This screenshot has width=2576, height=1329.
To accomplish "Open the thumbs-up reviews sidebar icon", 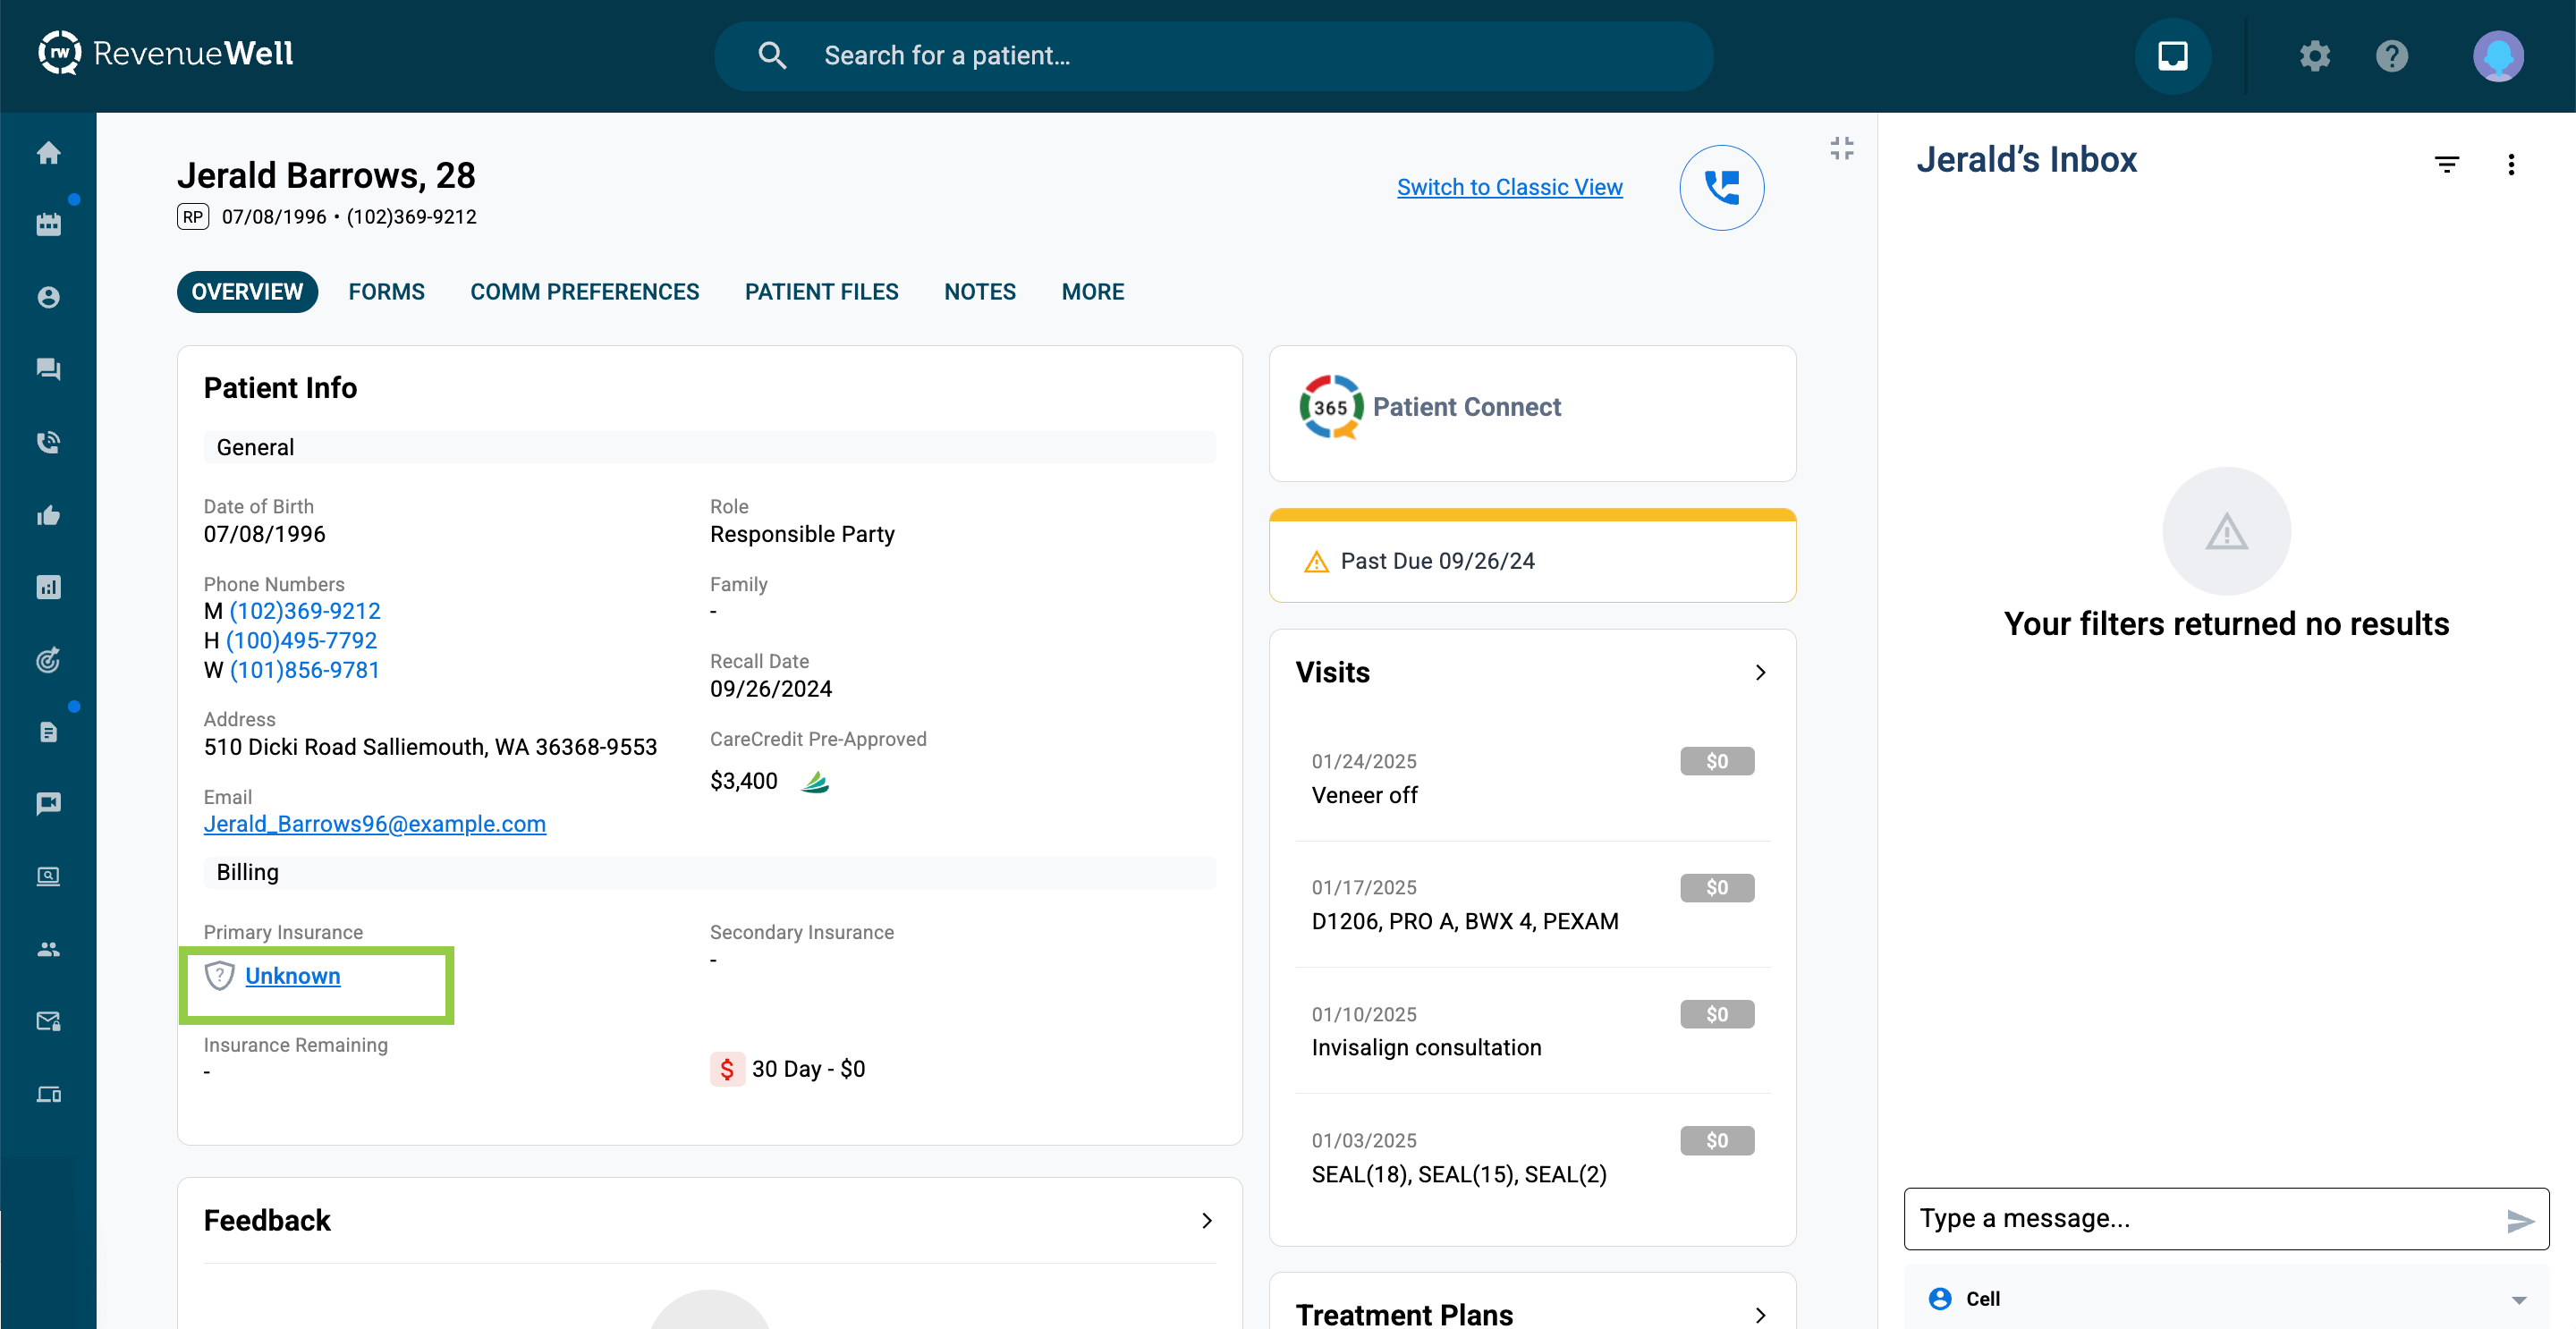I will click(48, 515).
